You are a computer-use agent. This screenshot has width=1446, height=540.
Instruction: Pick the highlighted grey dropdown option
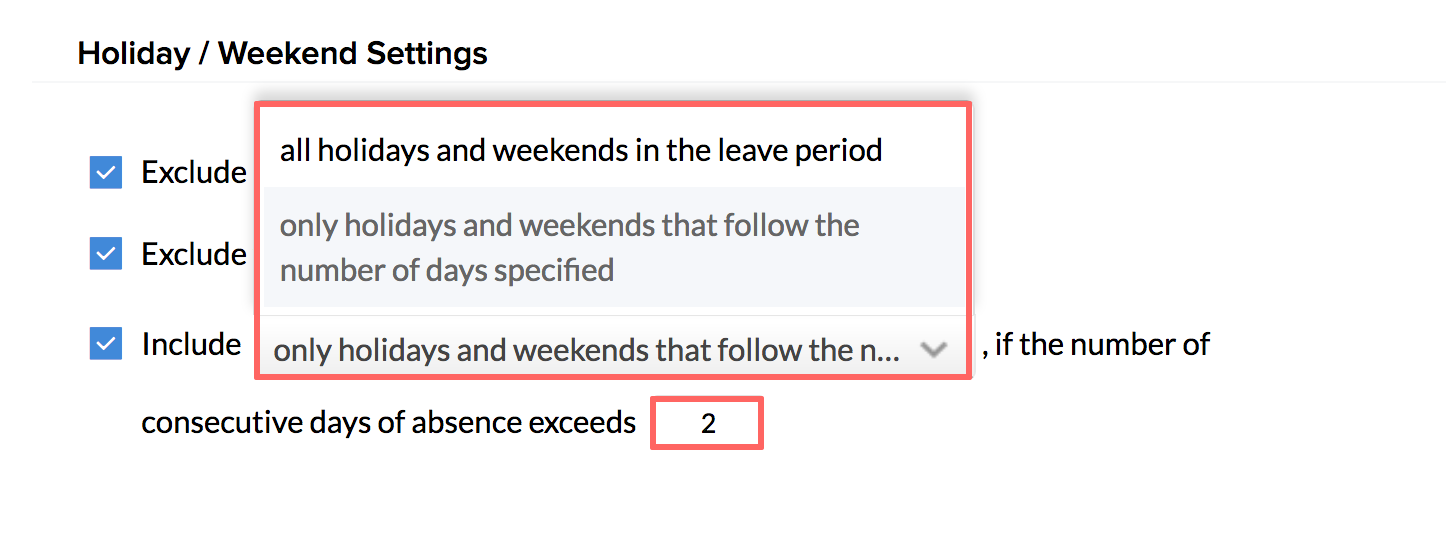click(568, 247)
